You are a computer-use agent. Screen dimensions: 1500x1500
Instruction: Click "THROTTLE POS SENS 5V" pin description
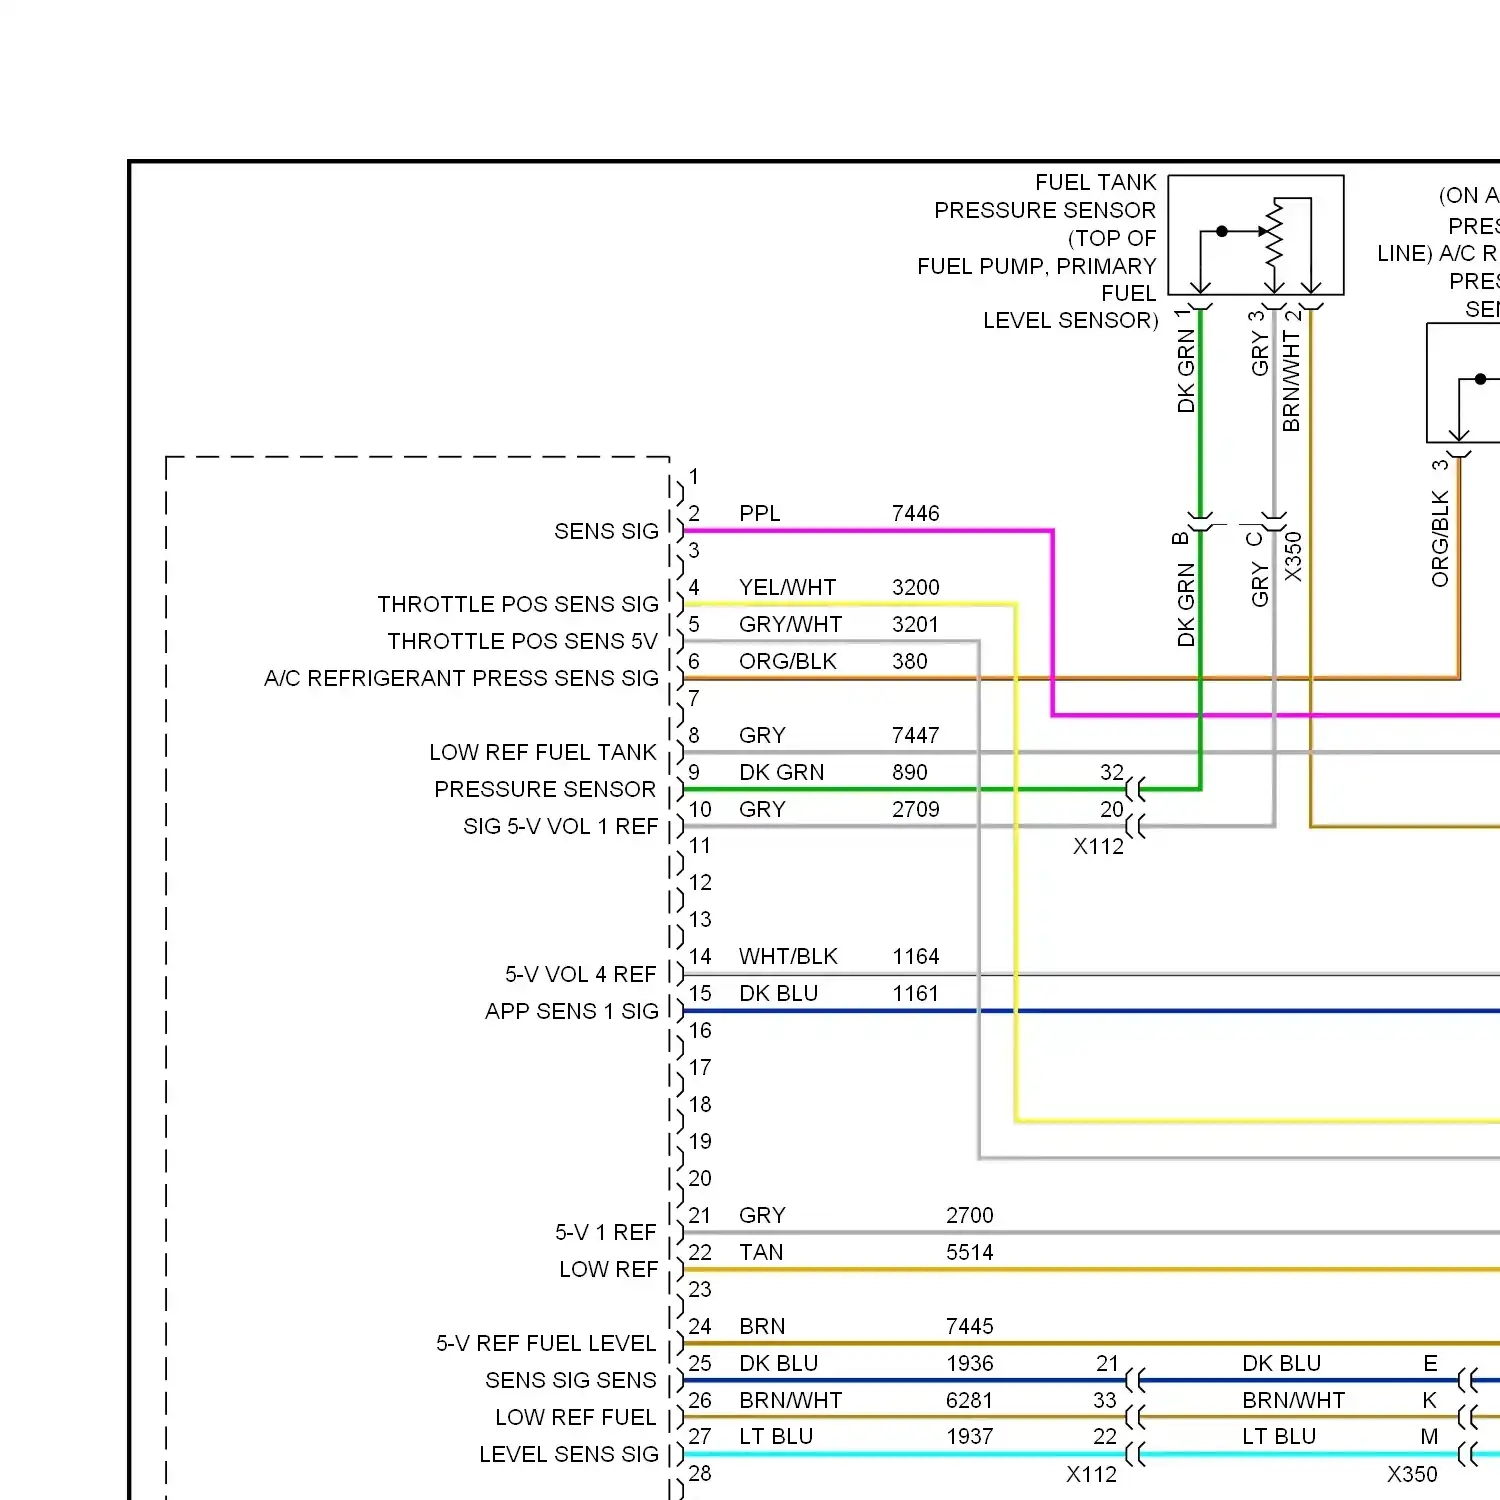(x=522, y=641)
